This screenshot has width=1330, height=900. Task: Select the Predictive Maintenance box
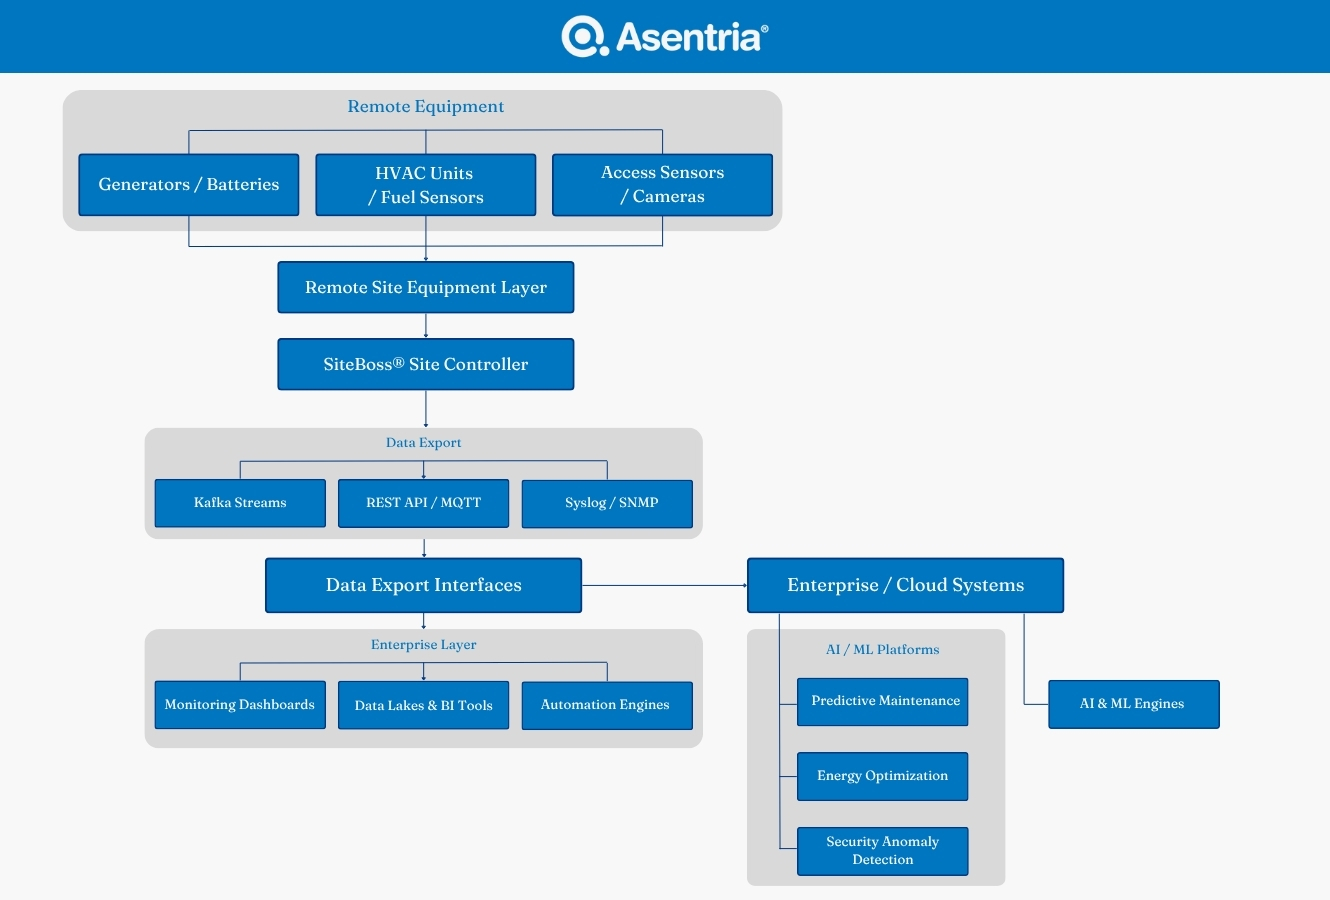click(x=883, y=702)
